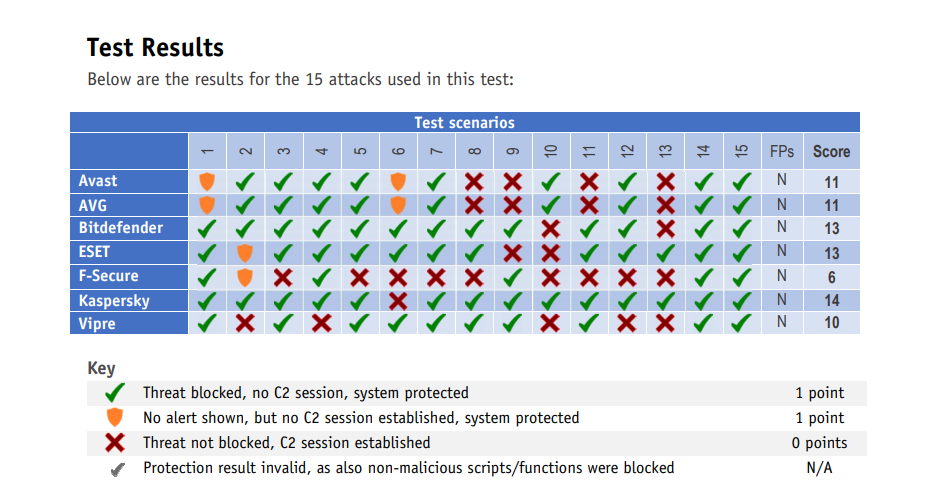Click the orange shield icon in the Key
934x493 pixels.
[114, 417]
